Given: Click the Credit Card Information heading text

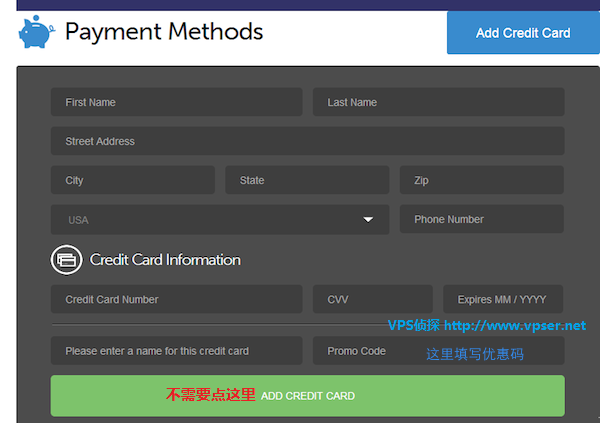Looking at the screenshot, I should pos(165,260).
